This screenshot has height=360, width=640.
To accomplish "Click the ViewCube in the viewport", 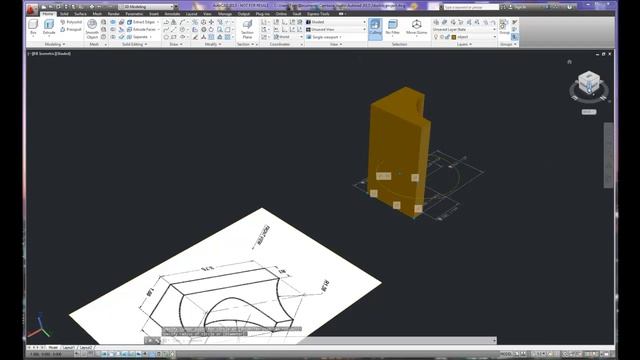I will pyautogui.click(x=589, y=83).
